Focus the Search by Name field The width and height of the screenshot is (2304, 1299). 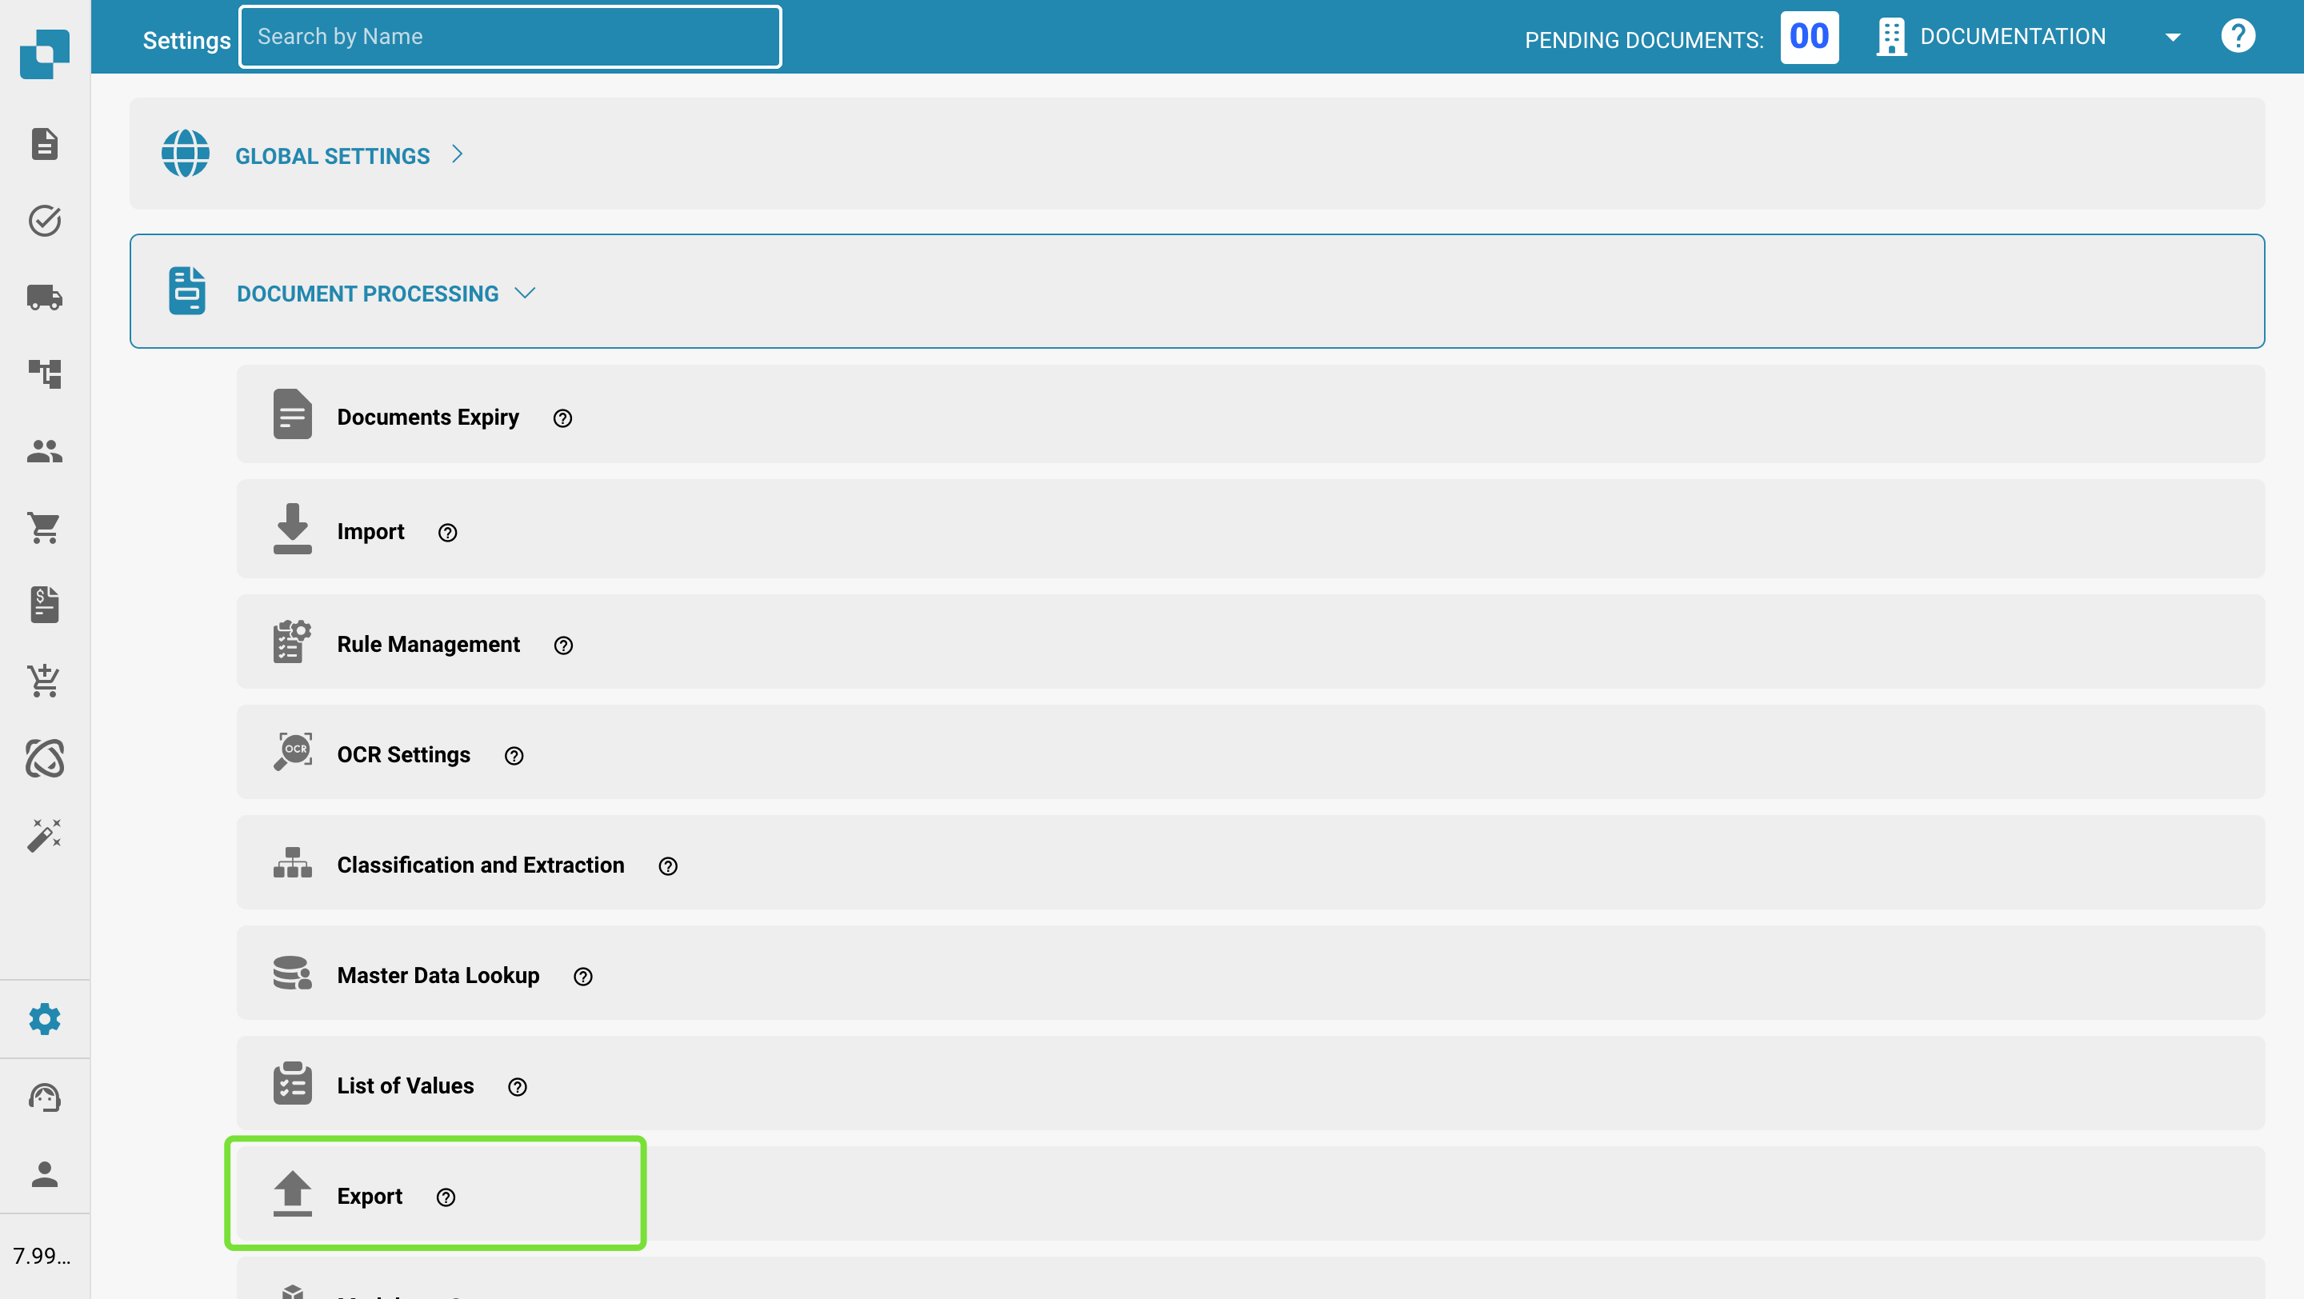tap(510, 37)
